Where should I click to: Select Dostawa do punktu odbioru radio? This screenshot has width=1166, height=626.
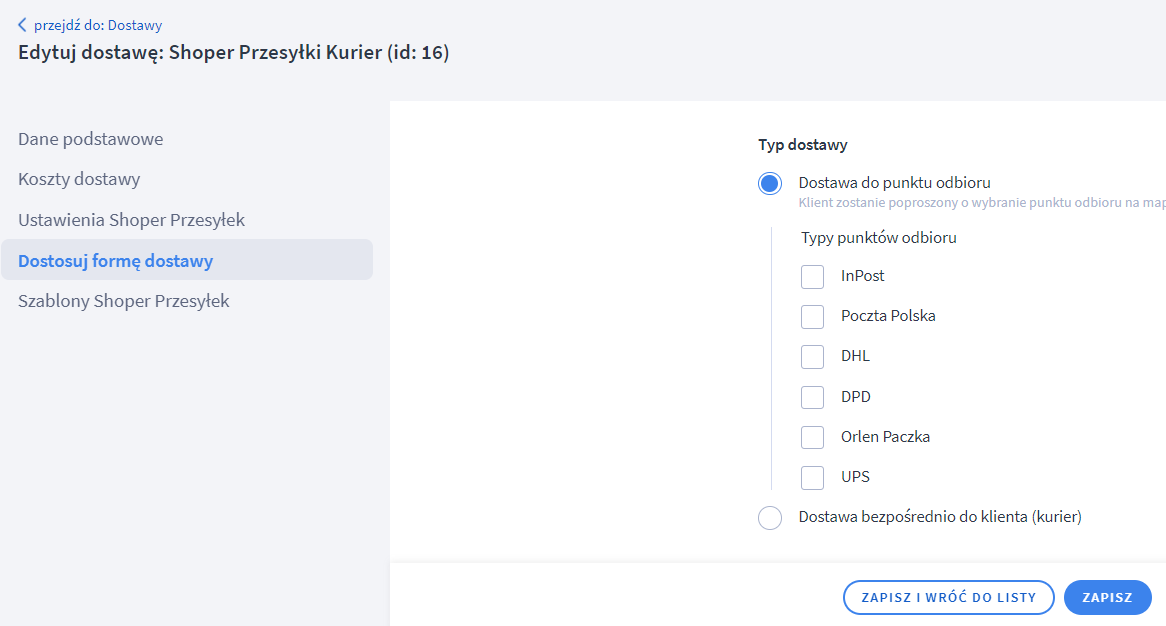pyautogui.click(x=770, y=184)
